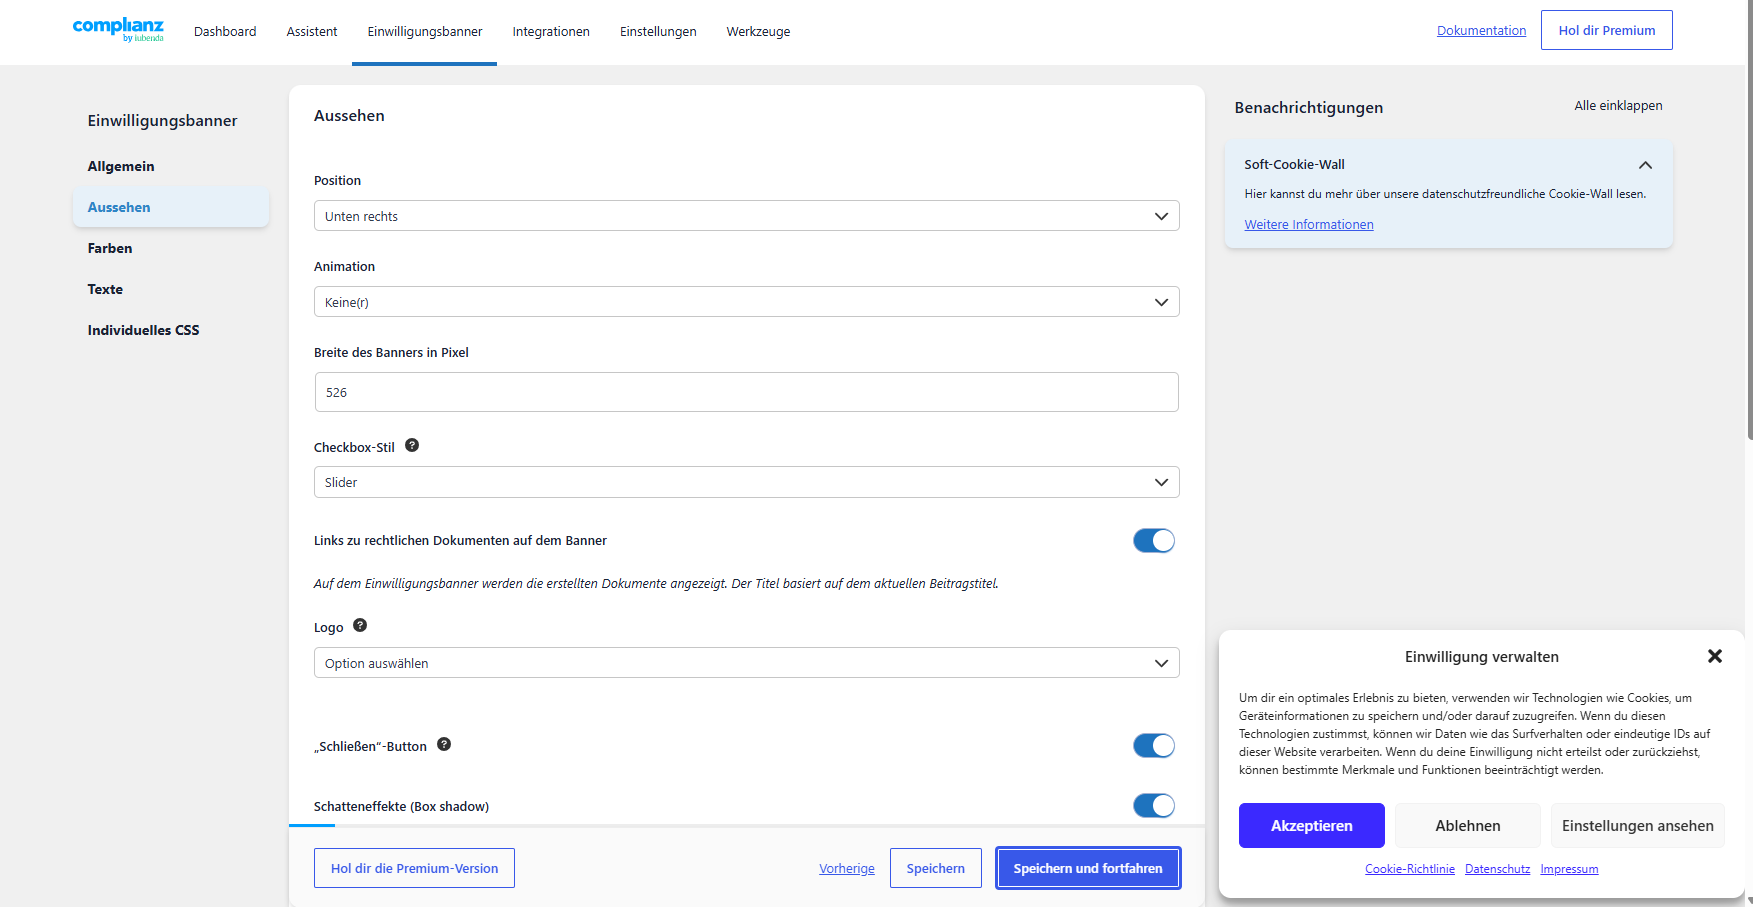The height and width of the screenshot is (907, 1753).
Task: Open the Cookie-Richtlinie link
Action: click(x=1410, y=869)
